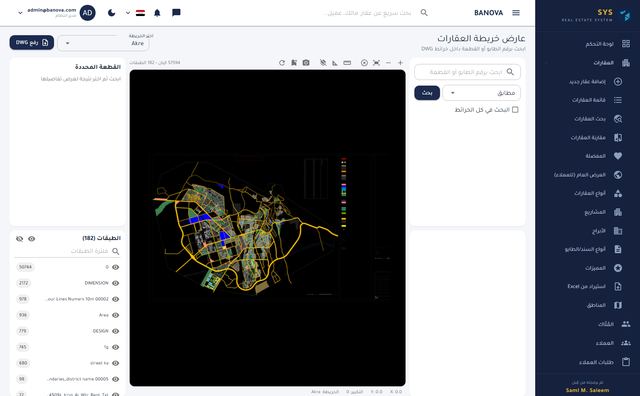Zoom out with the minus icon
640x396 pixels.
[x=389, y=63]
